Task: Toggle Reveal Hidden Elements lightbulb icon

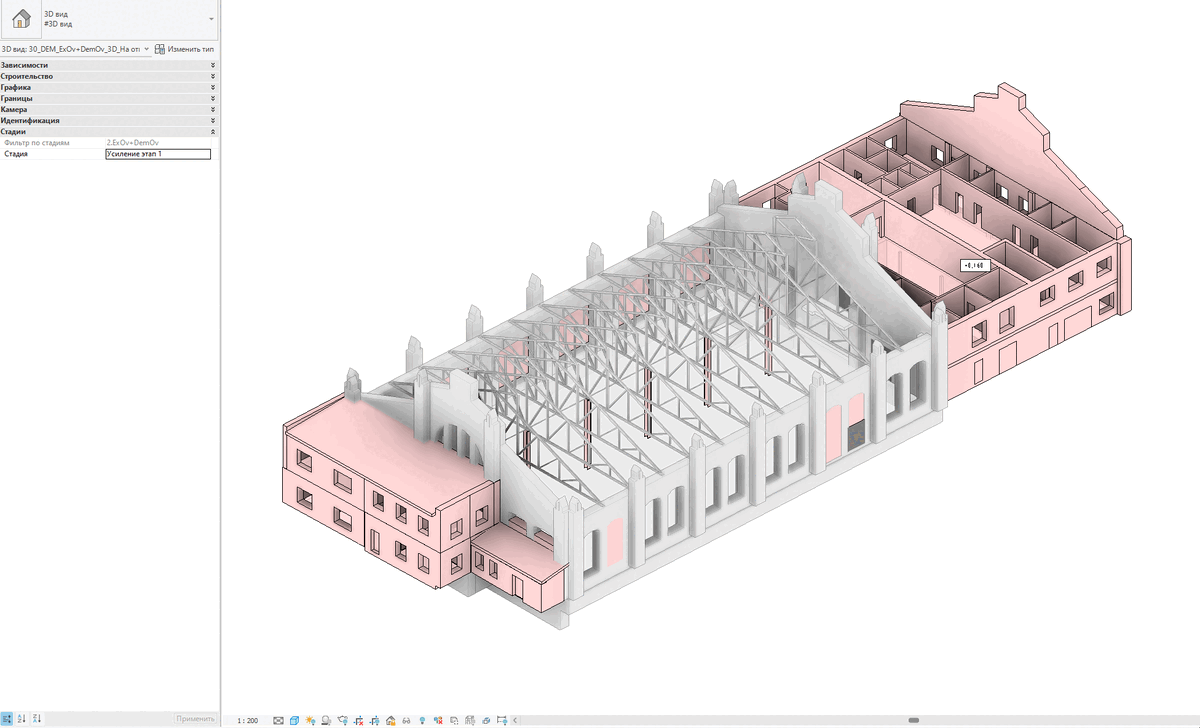Action: pos(422,720)
